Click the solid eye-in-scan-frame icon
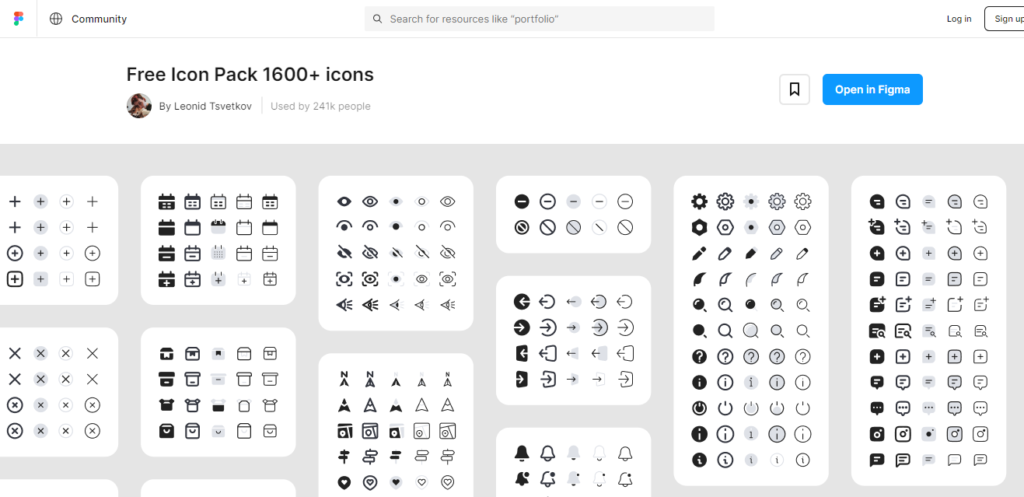The image size is (1024, 497). (x=344, y=279)
